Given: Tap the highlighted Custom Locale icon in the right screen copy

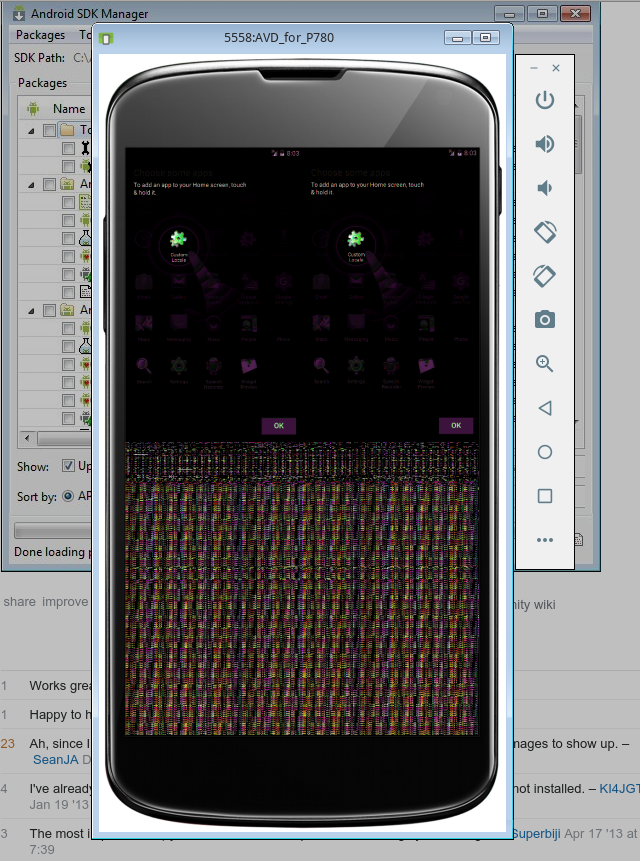Looking at the screenshot, I should tap(356, 239).
